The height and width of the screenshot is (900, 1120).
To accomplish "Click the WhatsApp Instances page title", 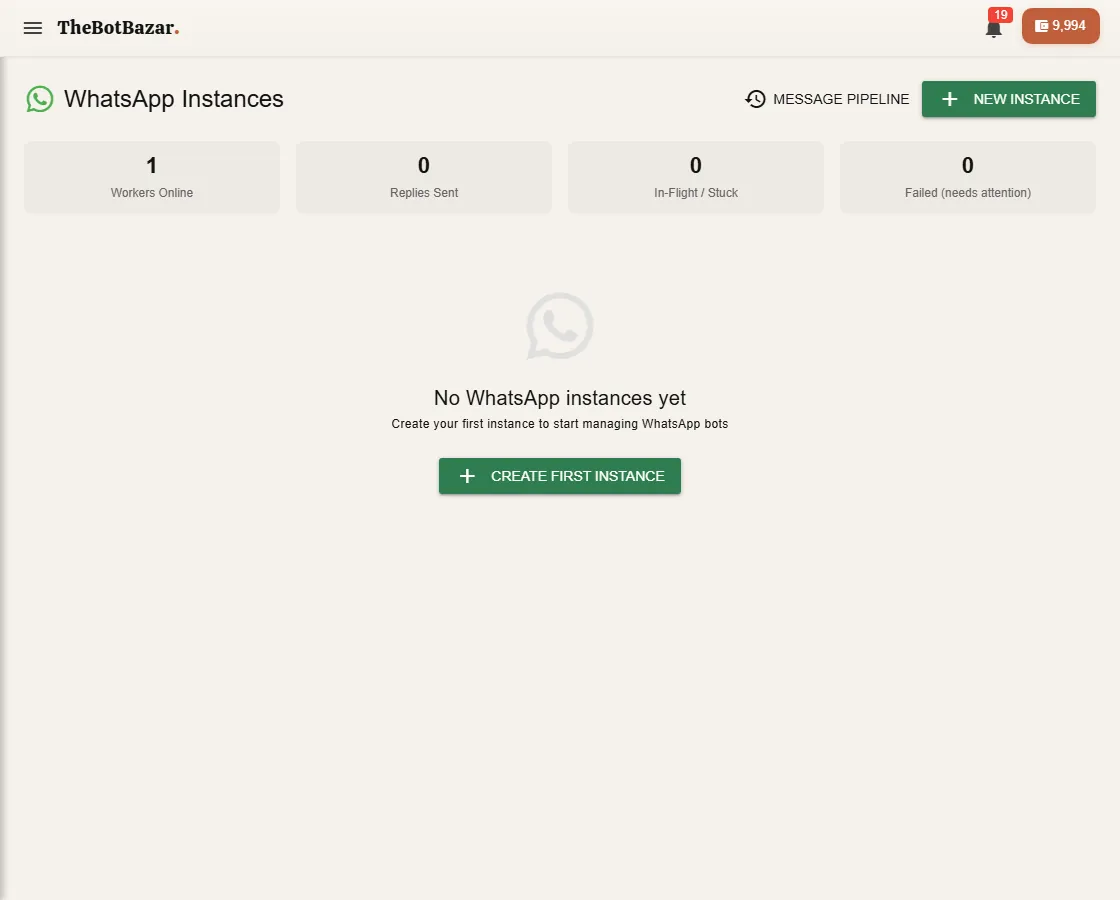I will [174, 99].
